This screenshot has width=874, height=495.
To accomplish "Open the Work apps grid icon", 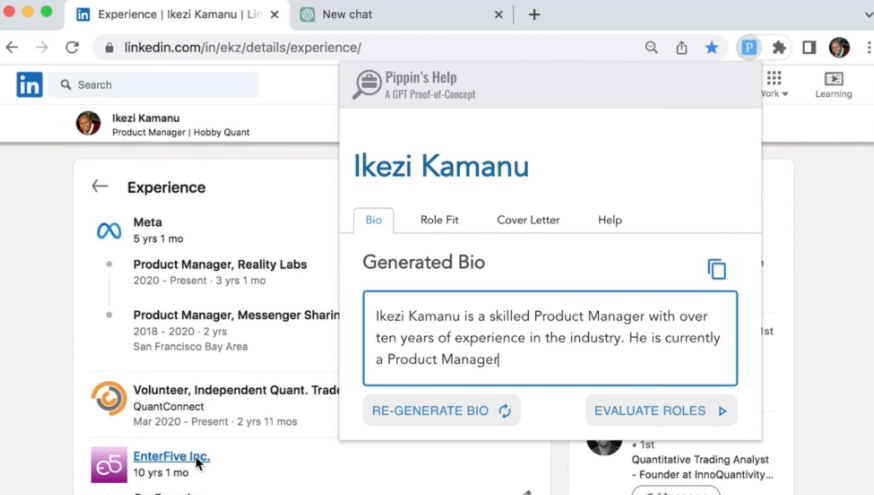I will (x=774, y=78).
